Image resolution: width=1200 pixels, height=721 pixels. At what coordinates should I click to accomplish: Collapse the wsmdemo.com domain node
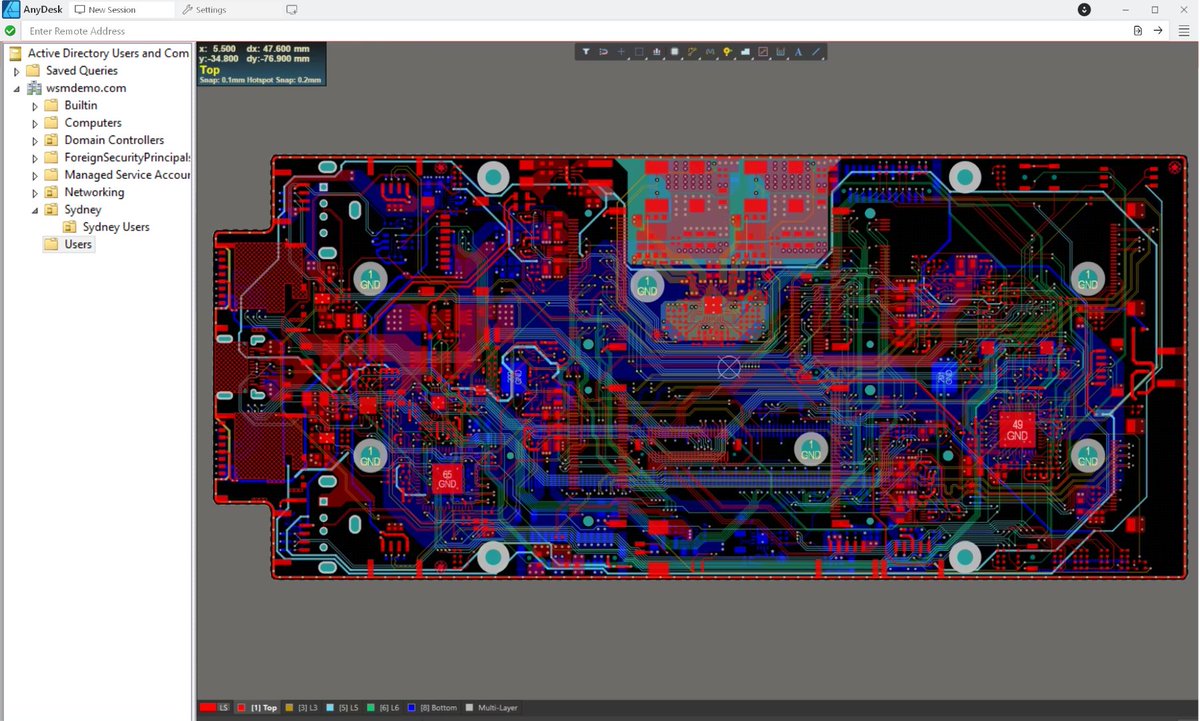point(17,89)
